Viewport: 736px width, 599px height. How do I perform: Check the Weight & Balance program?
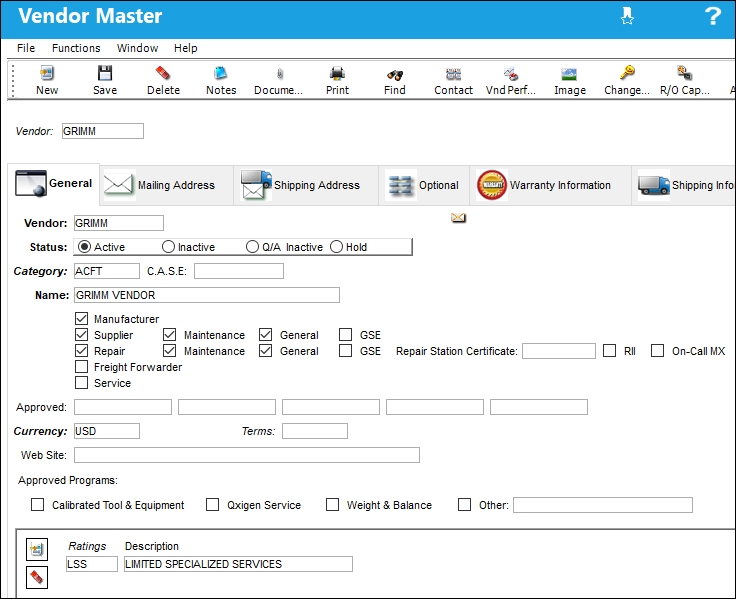tap(332, 505)
